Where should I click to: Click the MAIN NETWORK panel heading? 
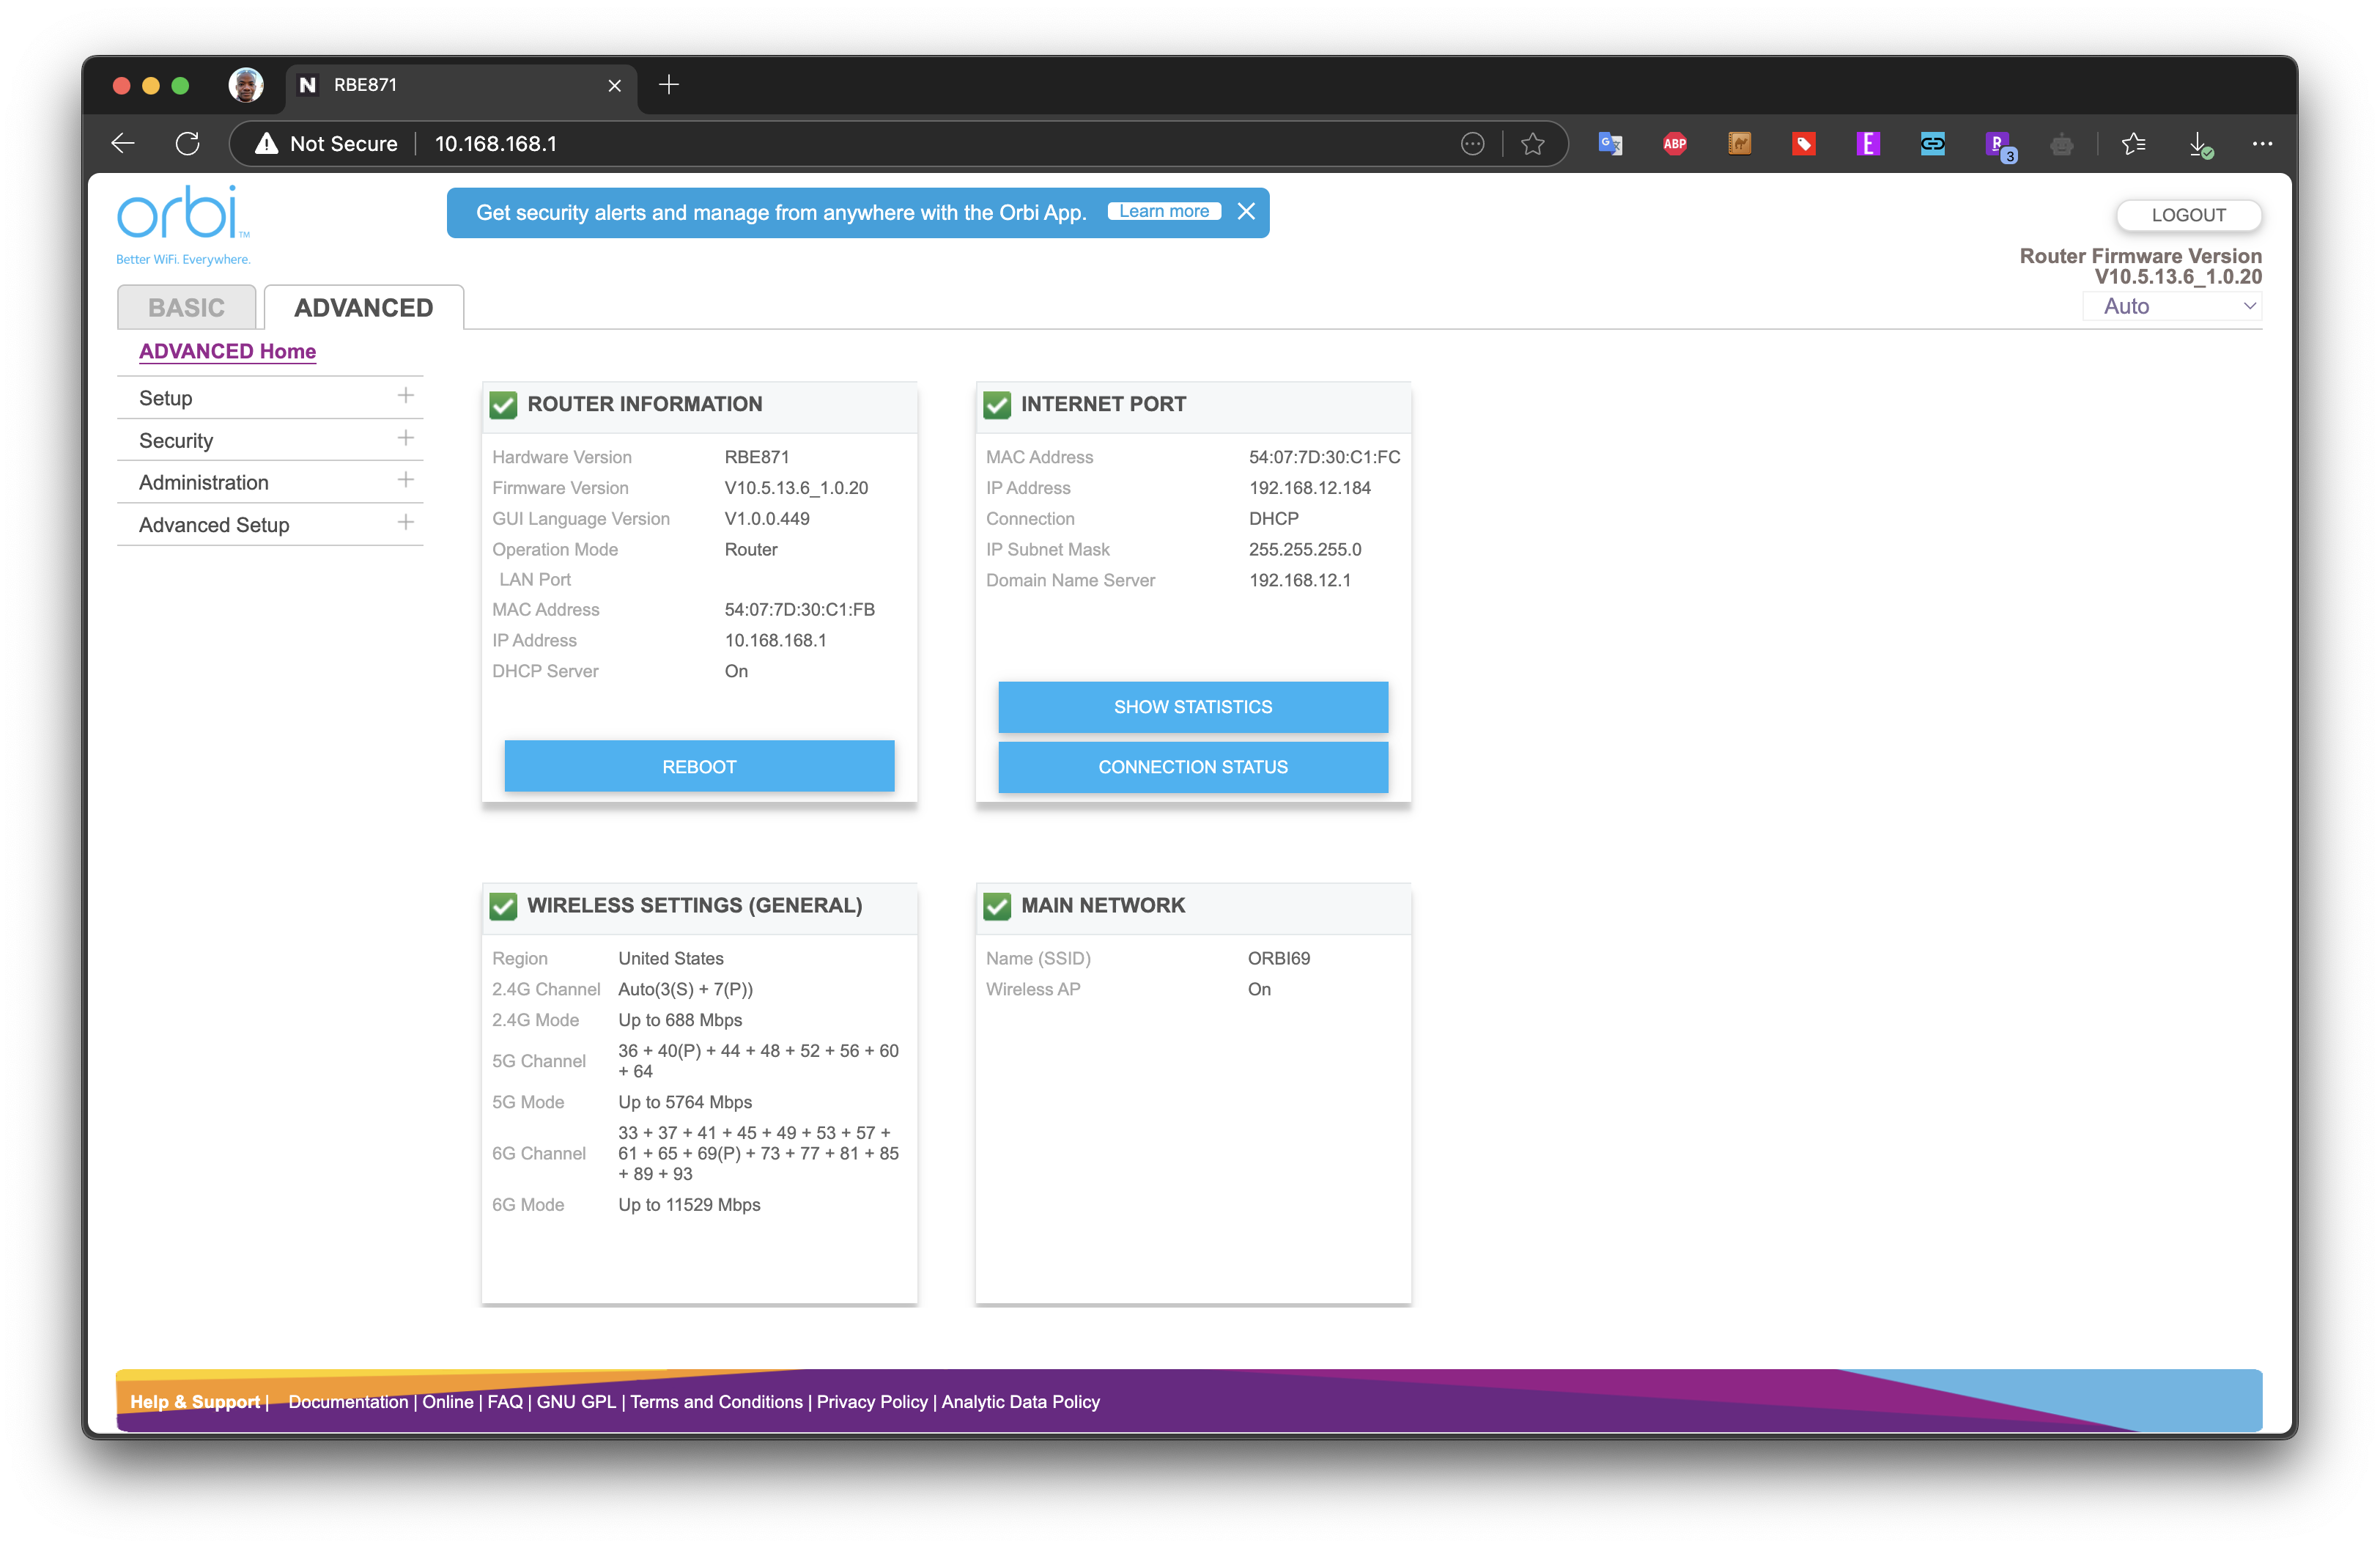[1103, 905]
